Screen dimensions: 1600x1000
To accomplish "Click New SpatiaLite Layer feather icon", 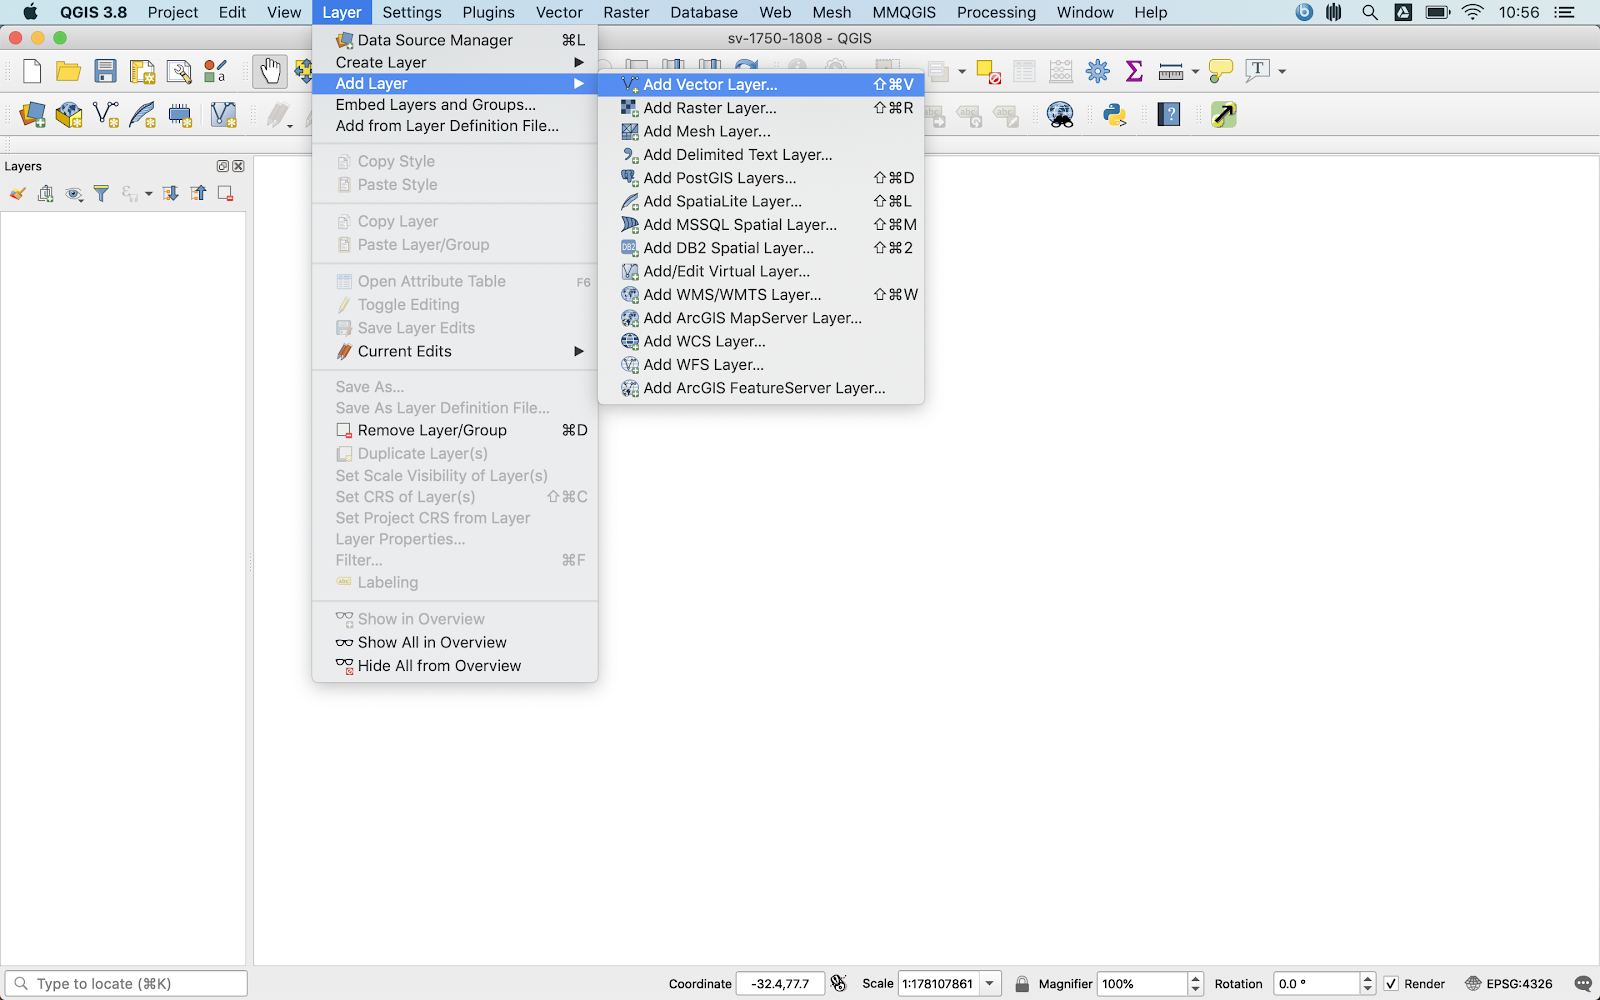I will click(x=143, y=115).
